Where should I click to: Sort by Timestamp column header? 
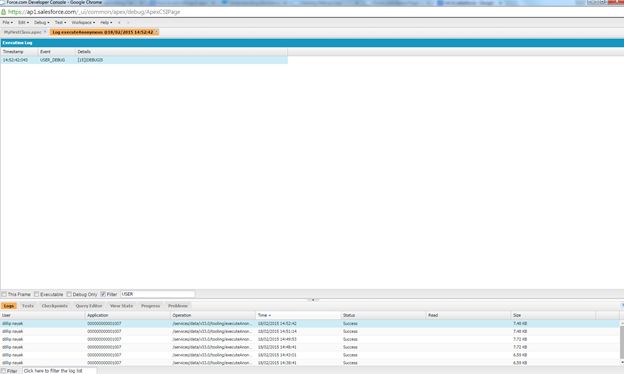click(x=19, y=52)
